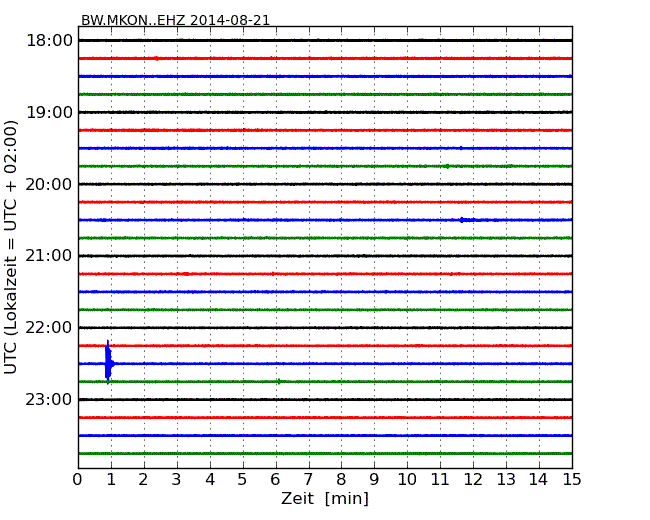Click x-axis tick label 13
Image resolution: width=650 pixels, height=520 pixels.
506,480
